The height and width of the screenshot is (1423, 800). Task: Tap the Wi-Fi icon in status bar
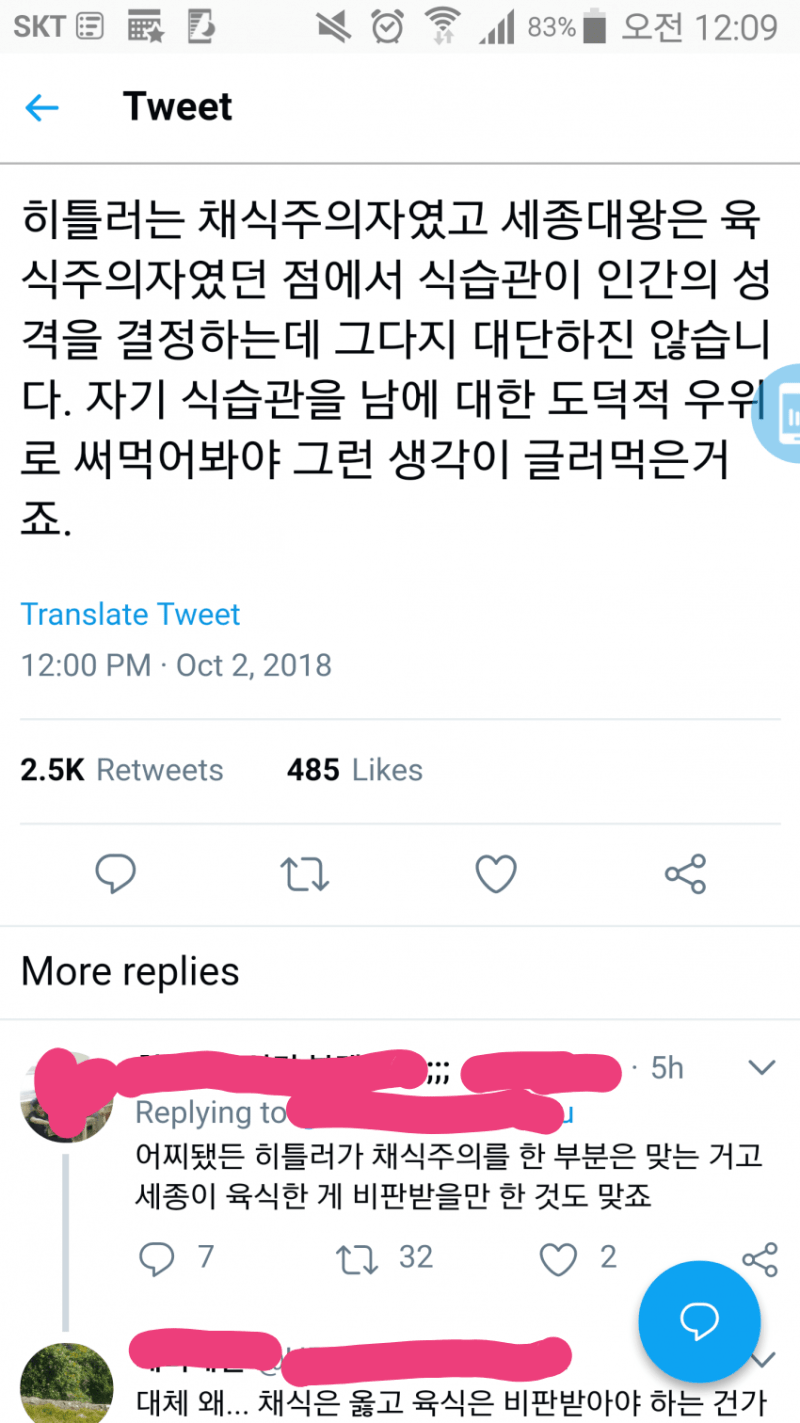pos(440,26)
